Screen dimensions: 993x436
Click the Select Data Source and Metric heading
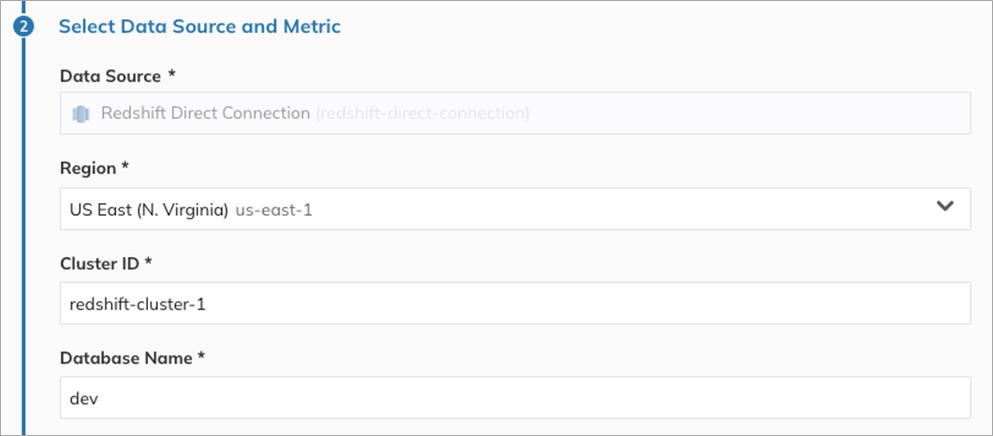[x=200, y=27]
